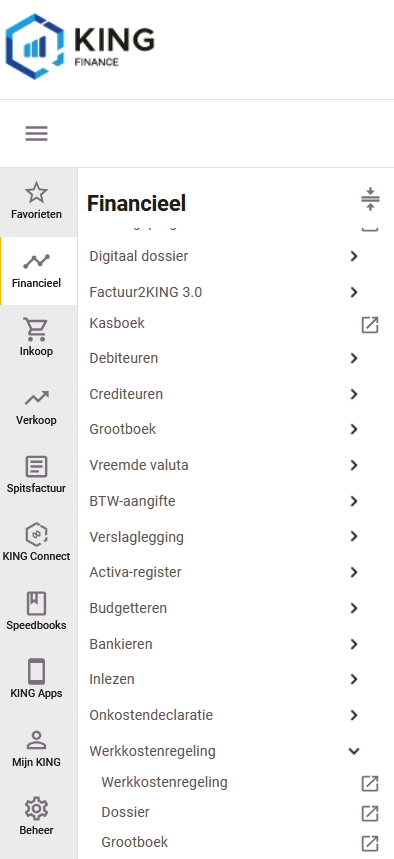Open the Verkoop trend arrow icon

coord(36,398)
